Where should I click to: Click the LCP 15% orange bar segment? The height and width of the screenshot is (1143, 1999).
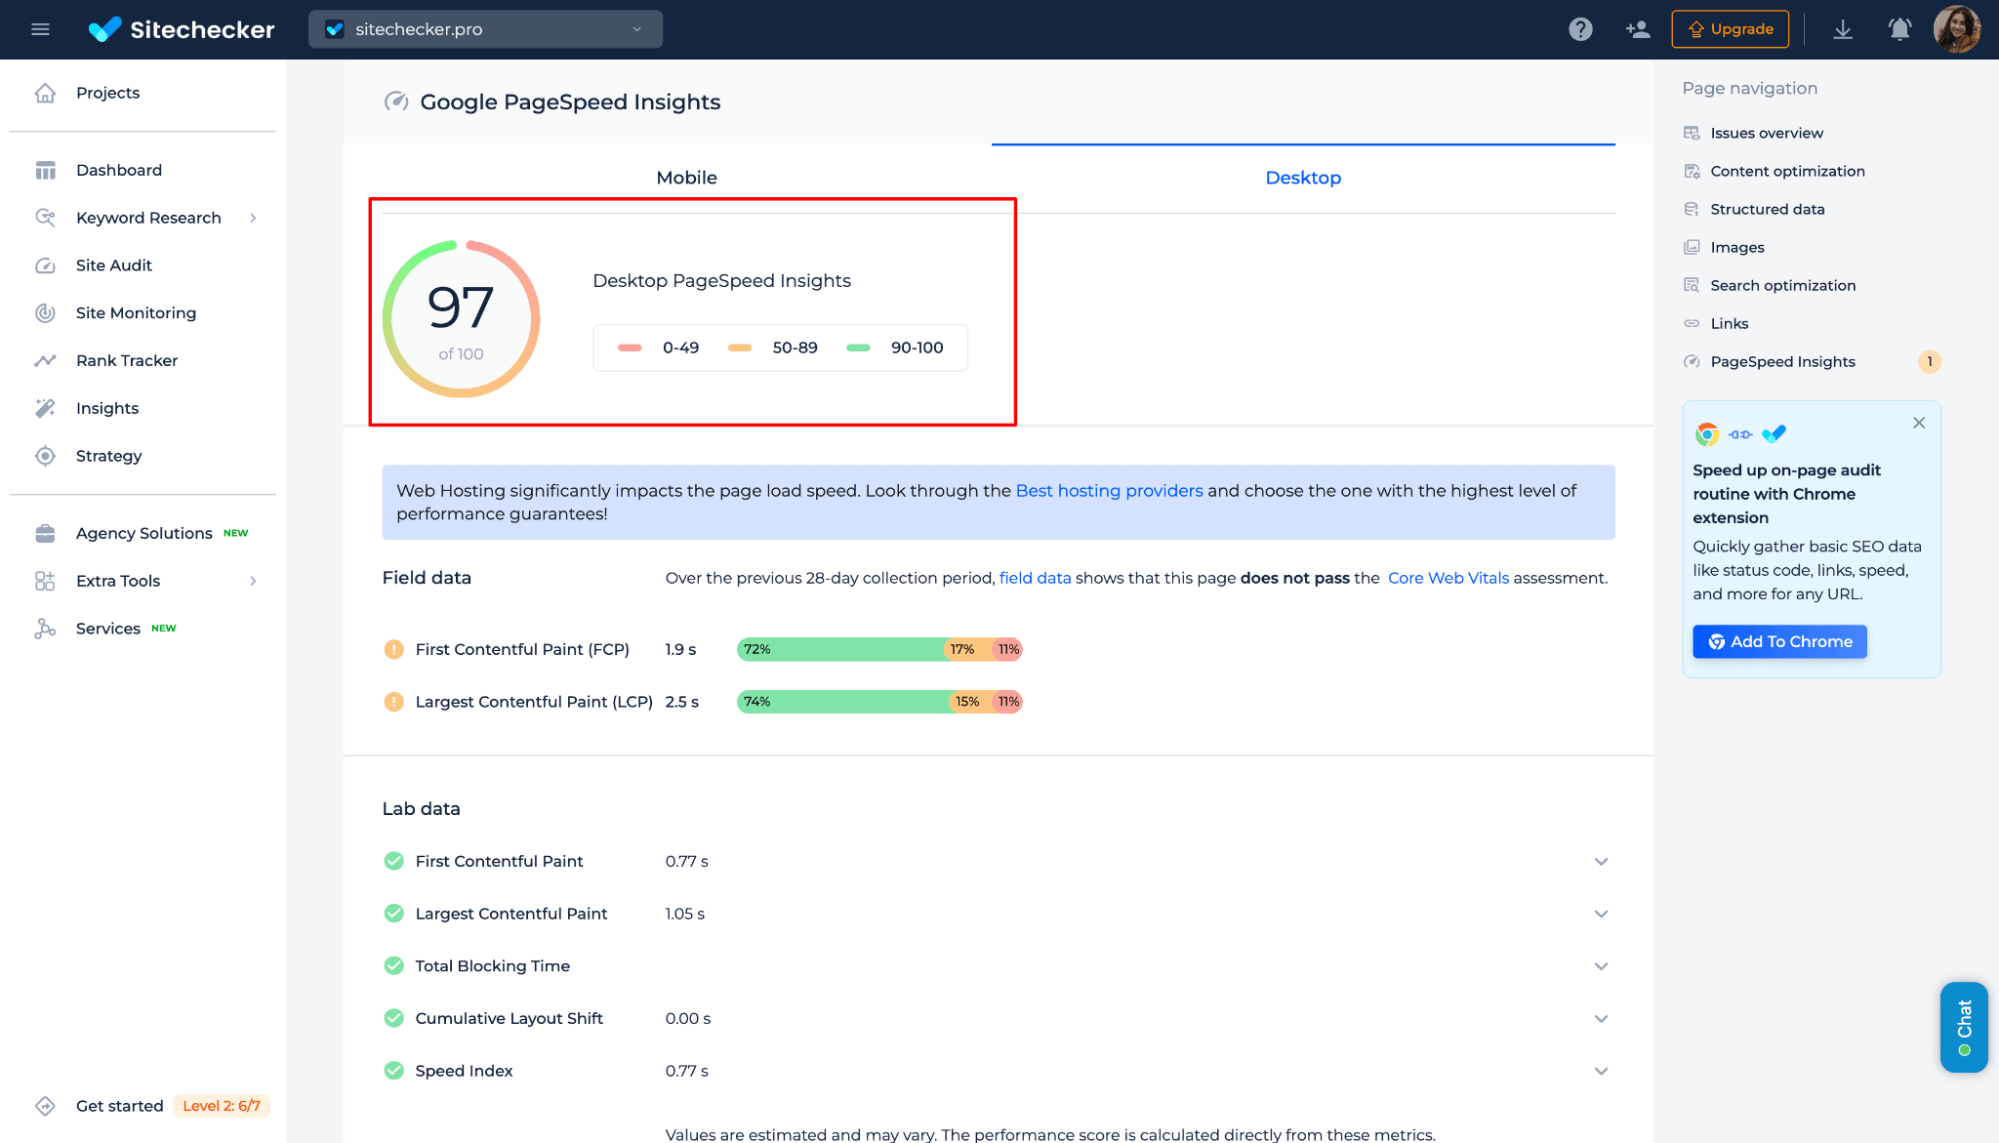[970, 702]
